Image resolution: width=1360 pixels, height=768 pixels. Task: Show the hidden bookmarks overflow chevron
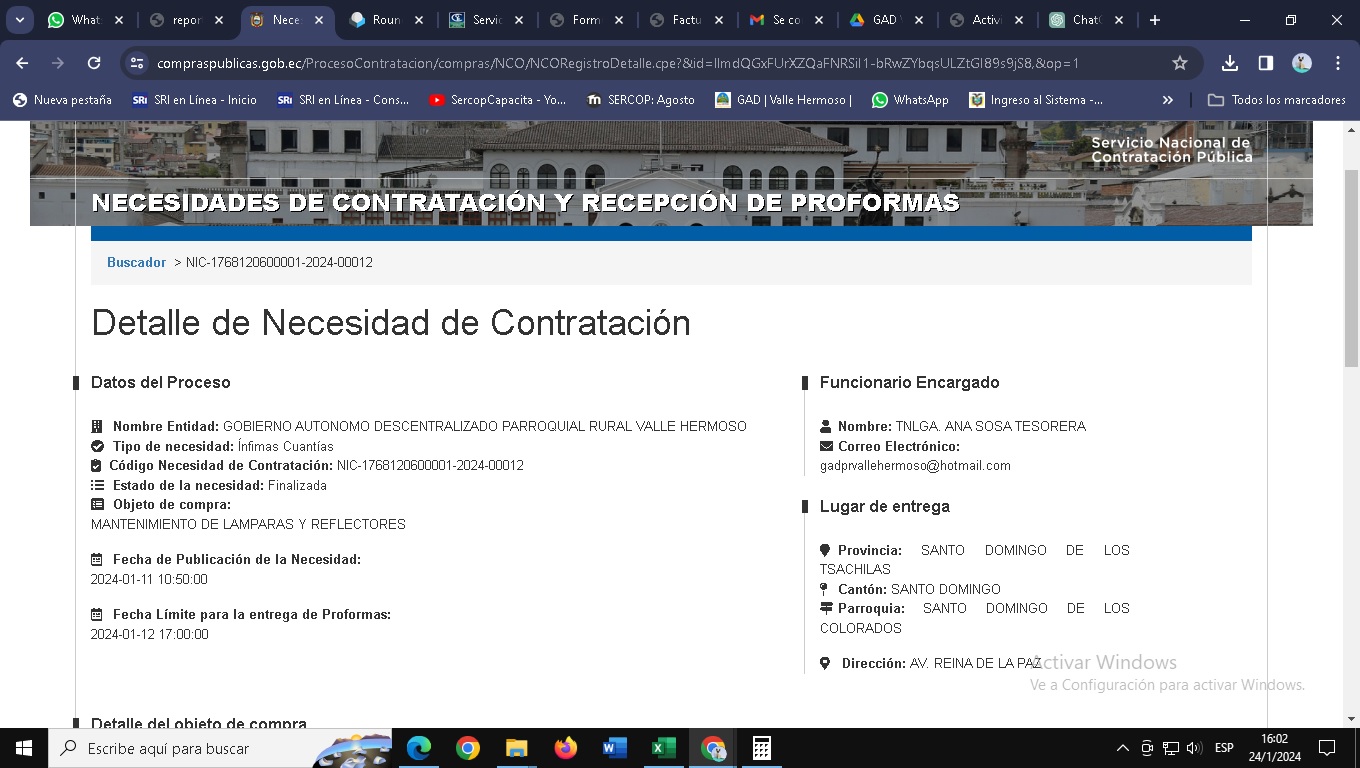pyautogui.click(x=1167, y=100)
